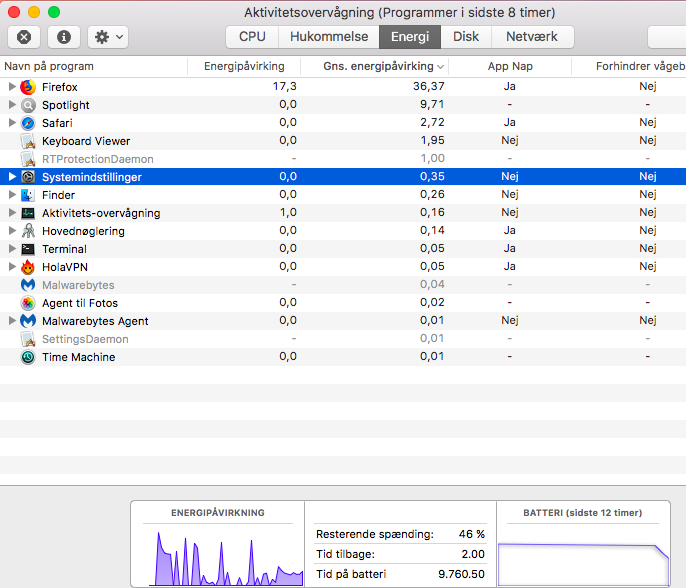
Task: Open the Netværk tab
Action: pos(532,37)
